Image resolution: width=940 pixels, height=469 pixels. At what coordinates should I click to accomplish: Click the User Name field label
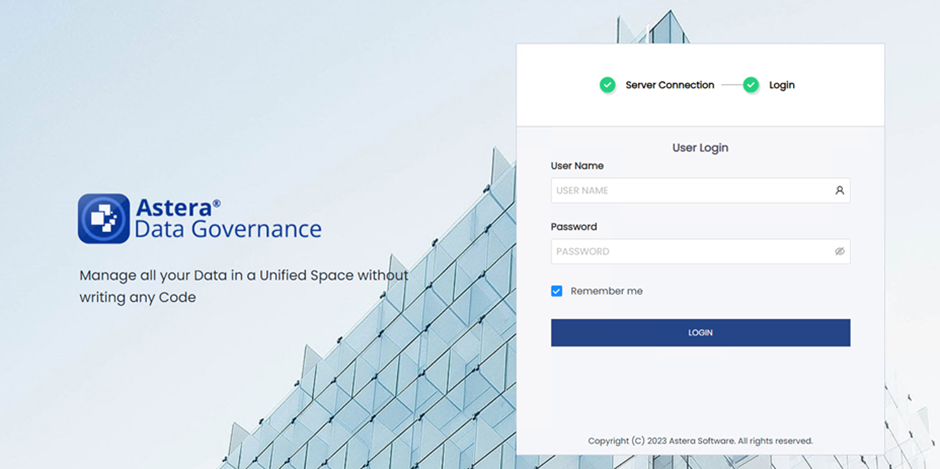click(577, 166)
